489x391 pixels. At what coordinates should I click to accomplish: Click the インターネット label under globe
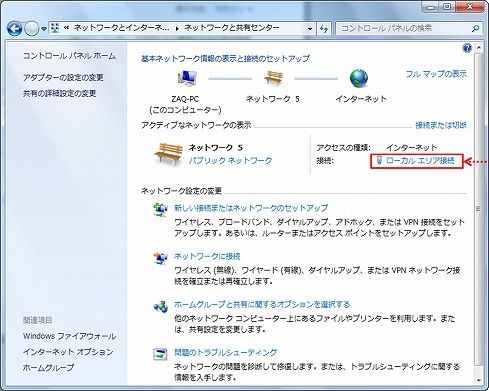[361, 99]
